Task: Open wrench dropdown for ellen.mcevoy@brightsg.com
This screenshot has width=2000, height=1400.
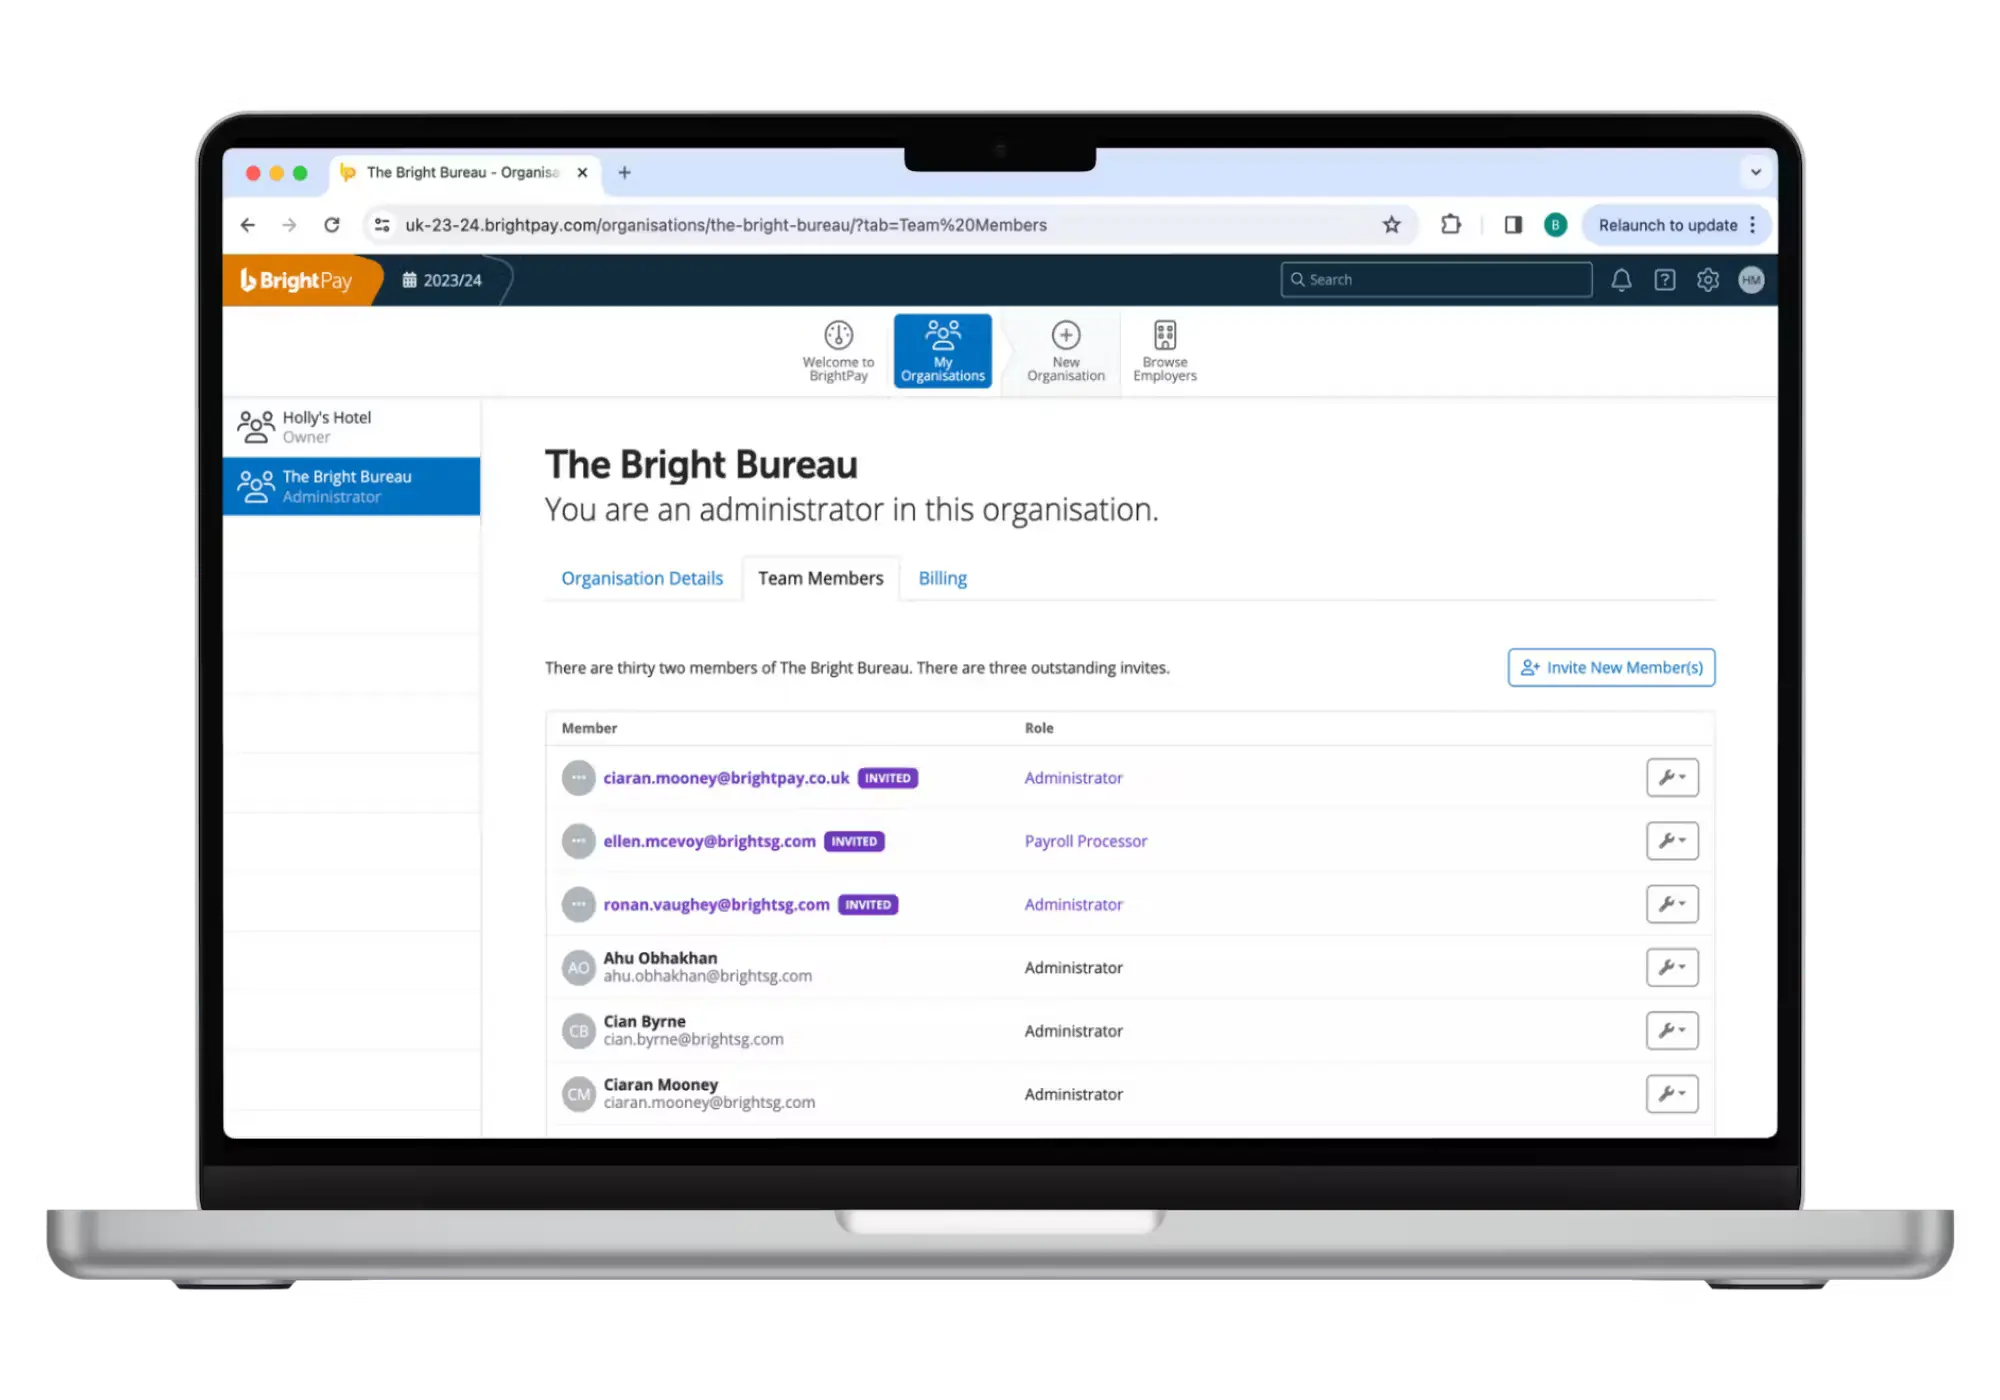Action: pos(1672,841)
